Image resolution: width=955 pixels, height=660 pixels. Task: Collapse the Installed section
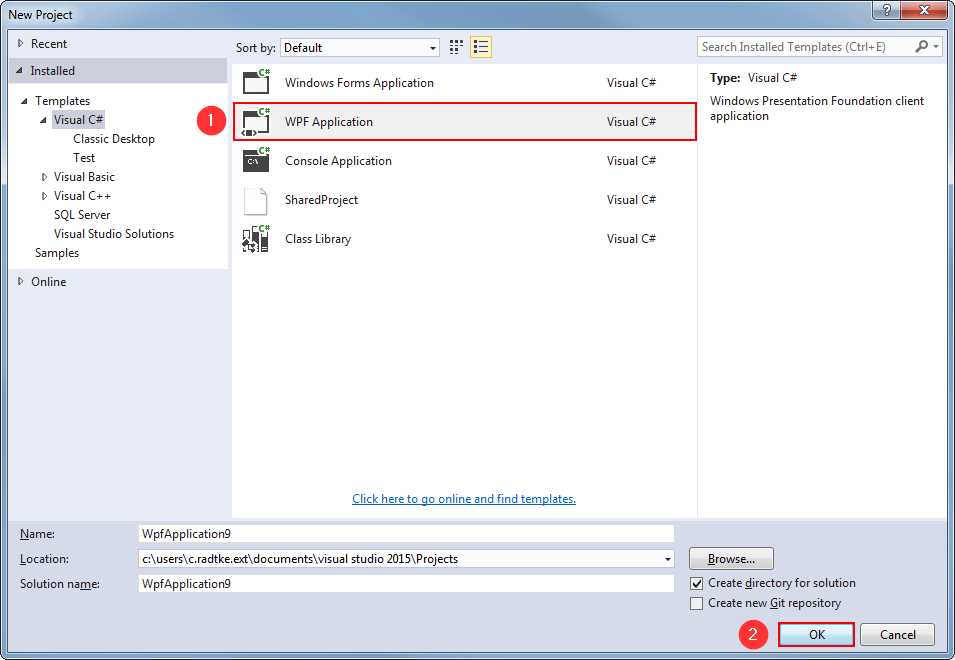[x=19, y=71]
